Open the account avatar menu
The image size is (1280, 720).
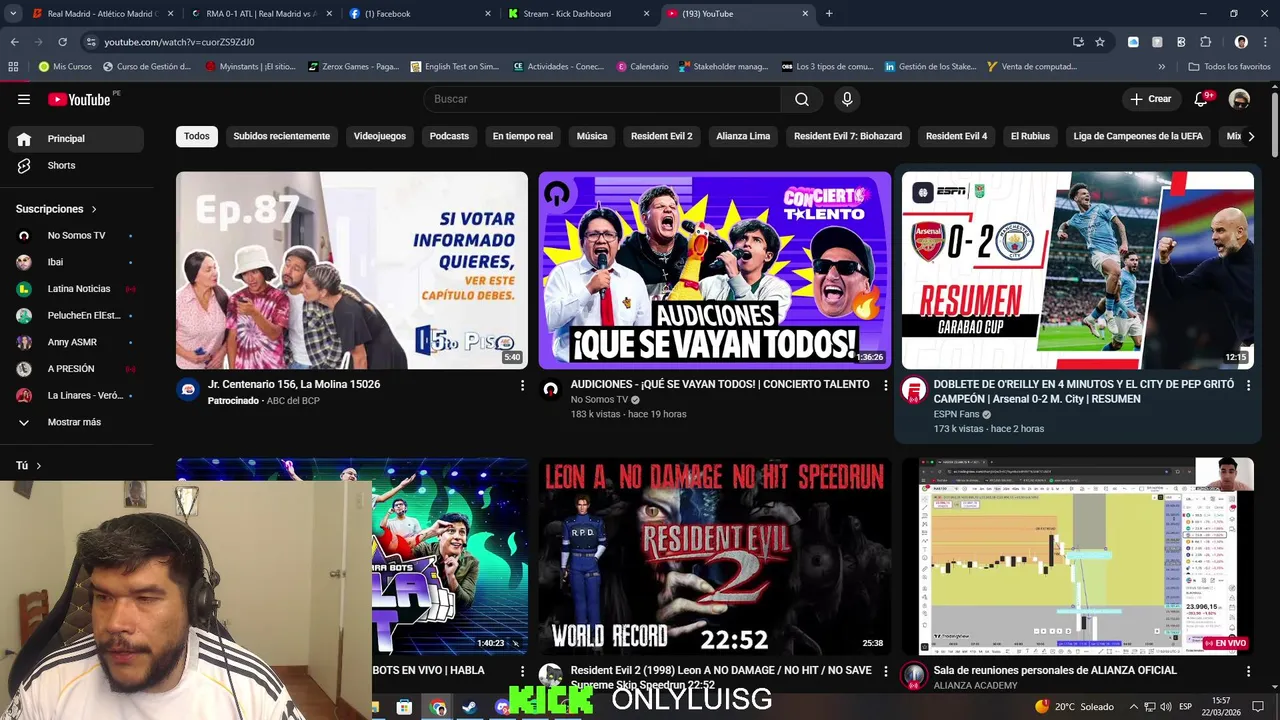click(x=1239, y=99)
